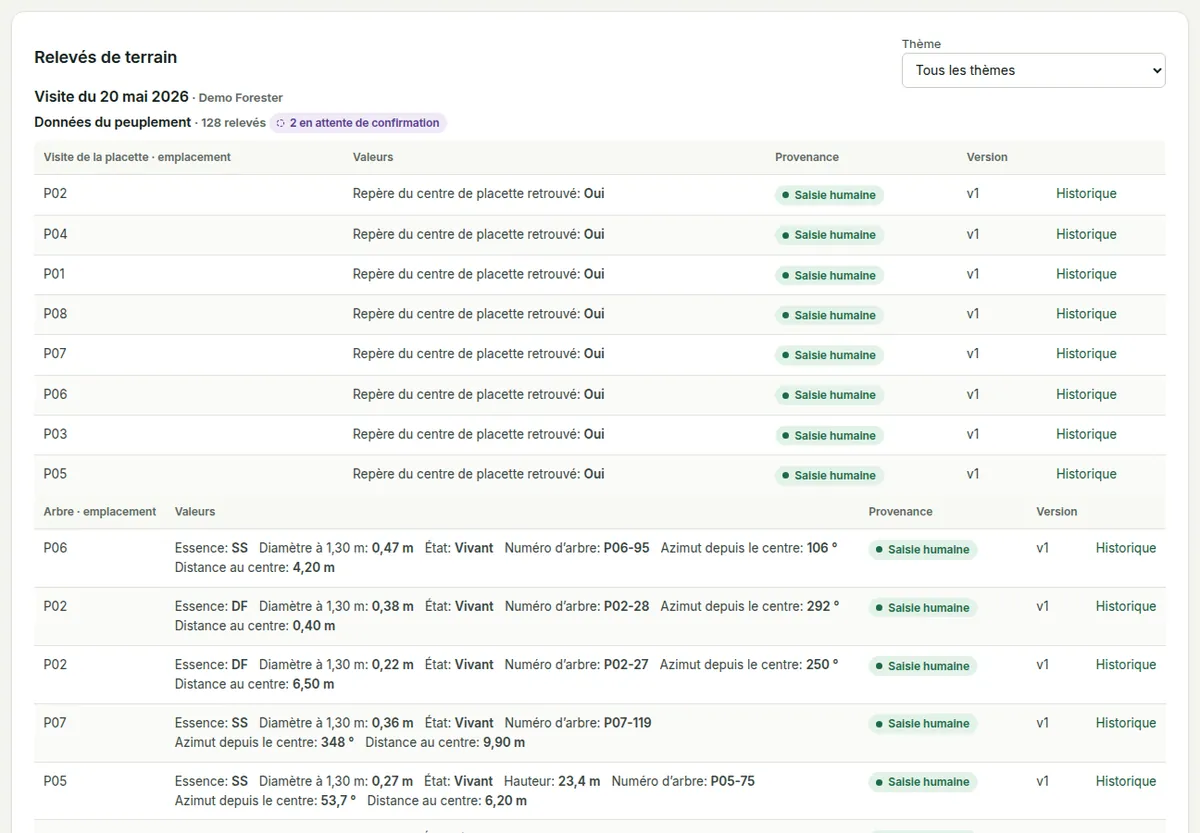Show Historique for tree P05-75

coord(1126,781)
